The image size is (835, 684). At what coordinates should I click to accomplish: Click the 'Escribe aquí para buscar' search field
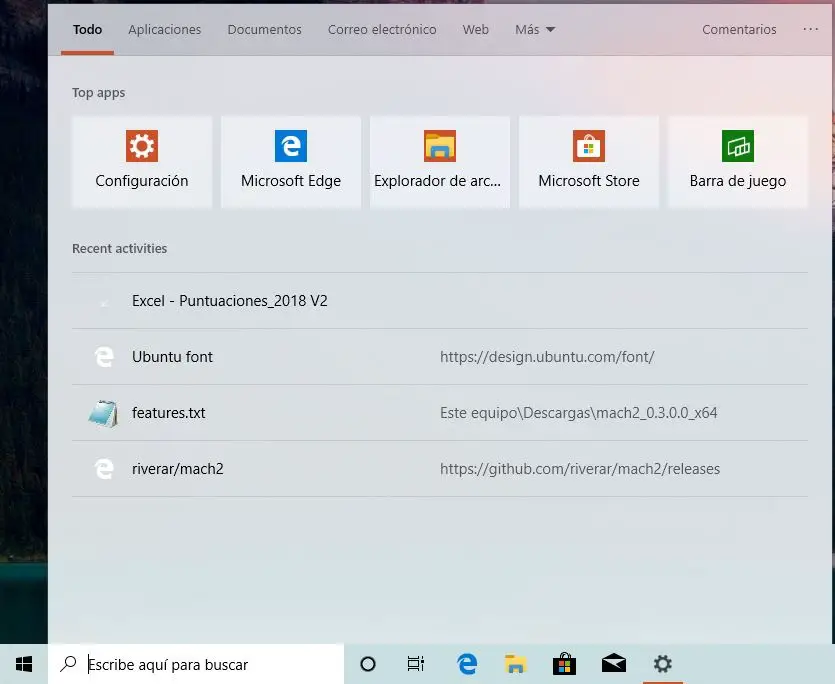point(196,664)
